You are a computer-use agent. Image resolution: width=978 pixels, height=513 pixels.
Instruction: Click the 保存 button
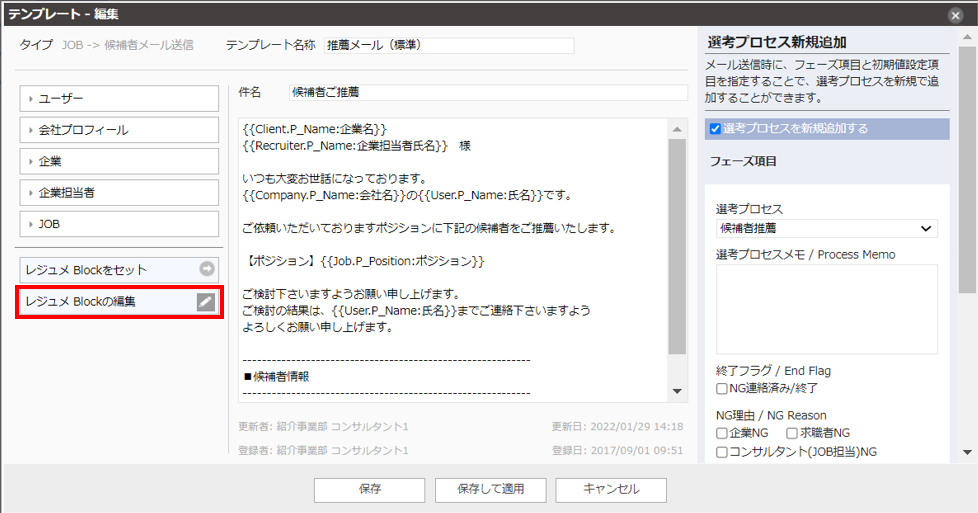[369, 489]
